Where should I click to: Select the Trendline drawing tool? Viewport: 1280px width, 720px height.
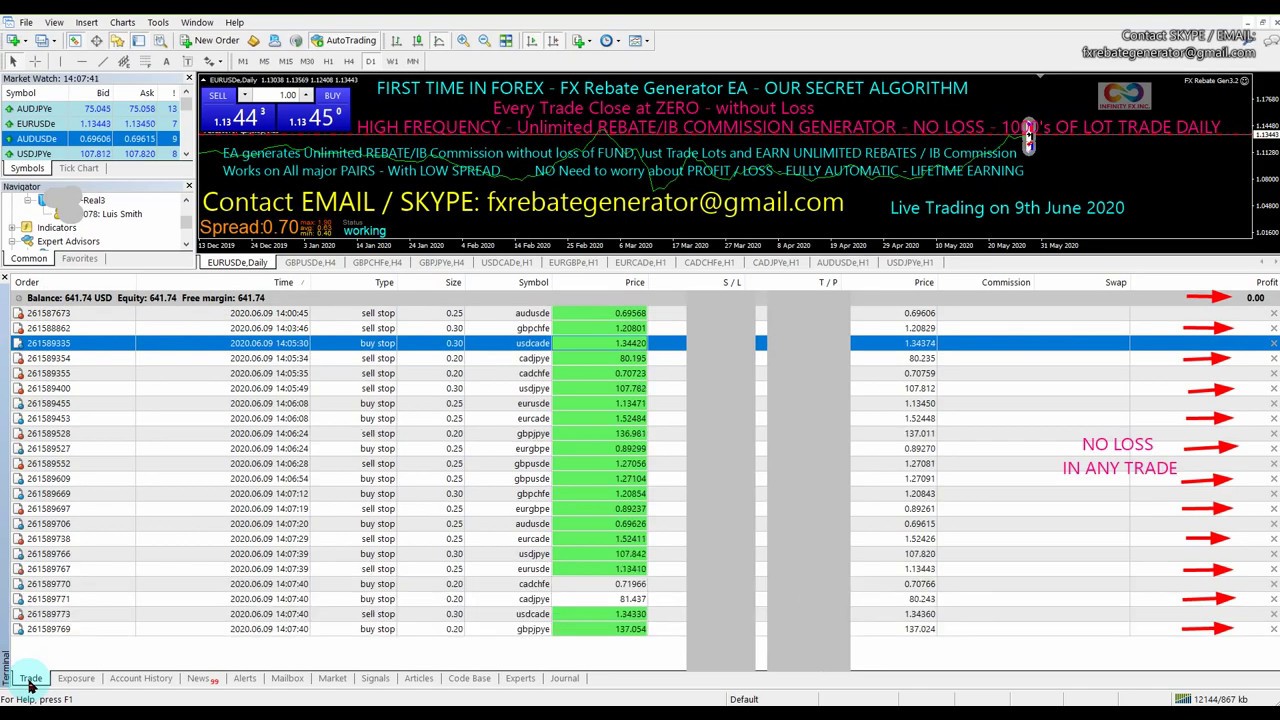tap(103, 62)
